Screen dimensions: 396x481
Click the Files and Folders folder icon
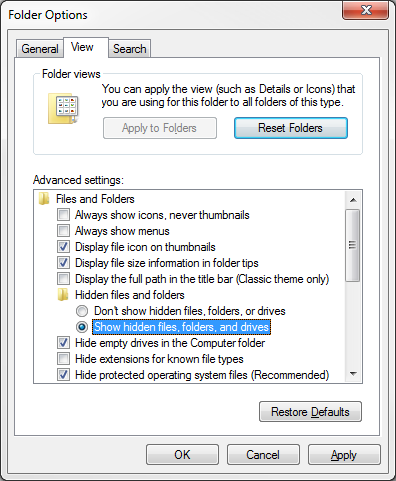(44, 199)
